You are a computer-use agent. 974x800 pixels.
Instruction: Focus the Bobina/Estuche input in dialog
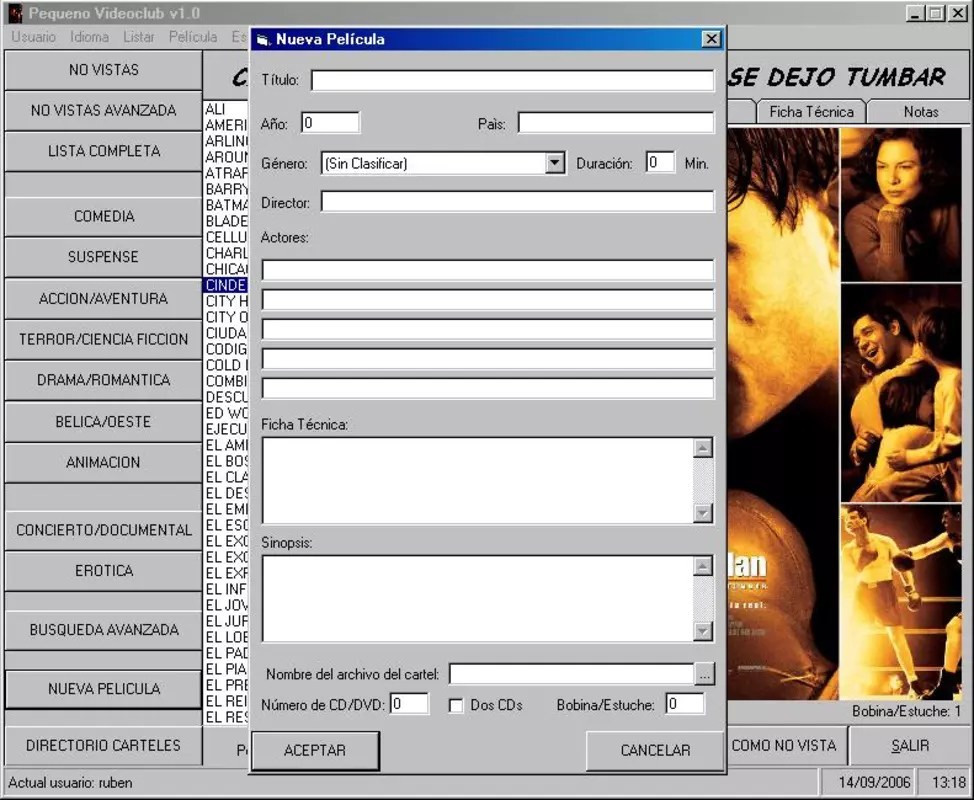pyautogui.click(x=685, y=704)
